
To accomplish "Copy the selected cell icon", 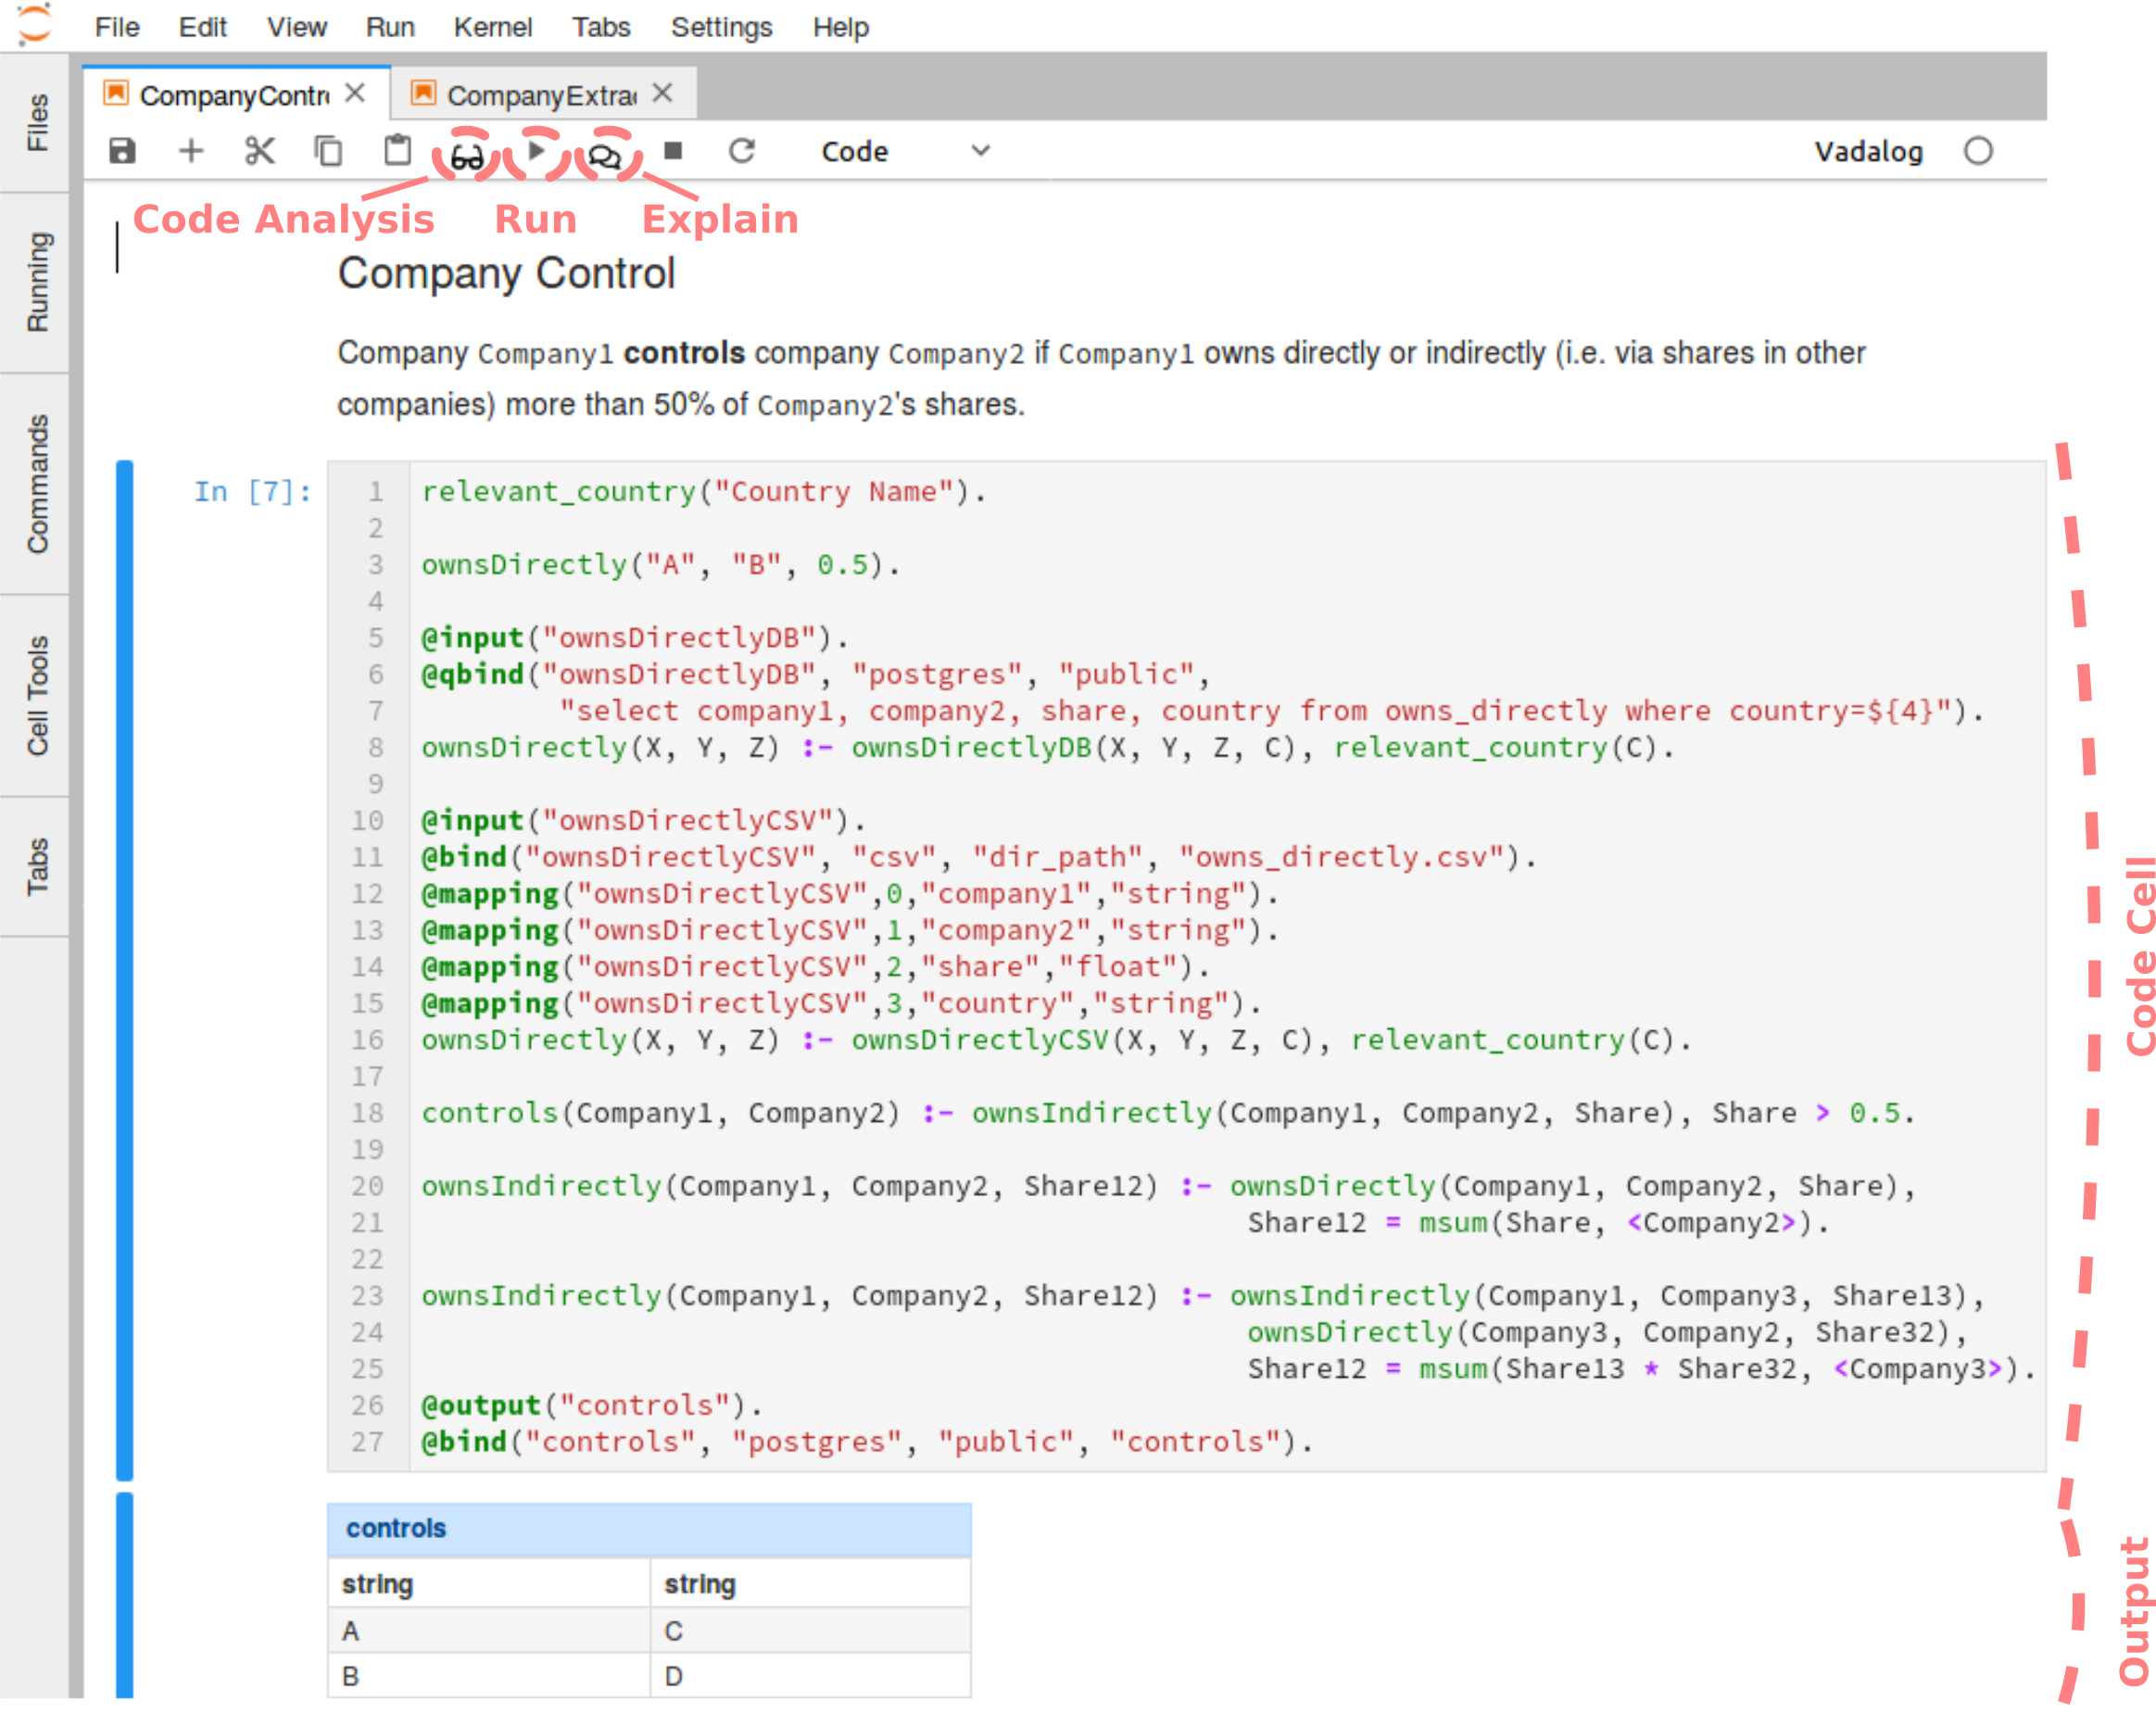I will click(x=328, y=151).
